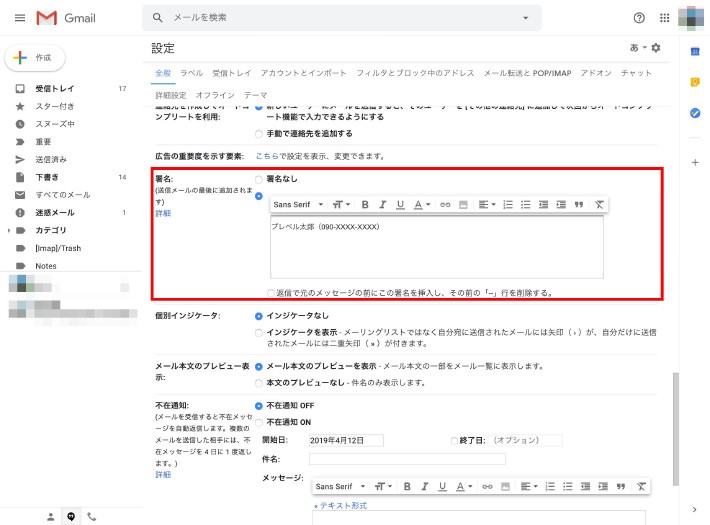Screen dimensions: 710x525
Task: Toggle underline in signature toolbar
Action: 400,205
